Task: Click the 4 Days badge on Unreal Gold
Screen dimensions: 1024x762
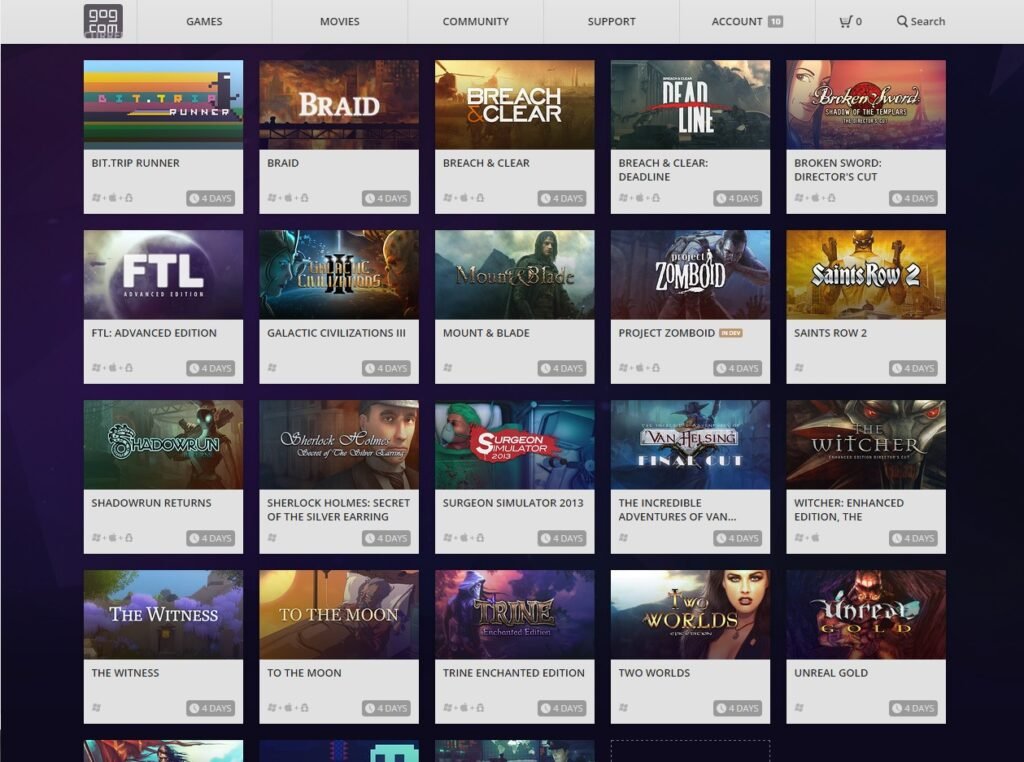Action: tap(913, 708)
